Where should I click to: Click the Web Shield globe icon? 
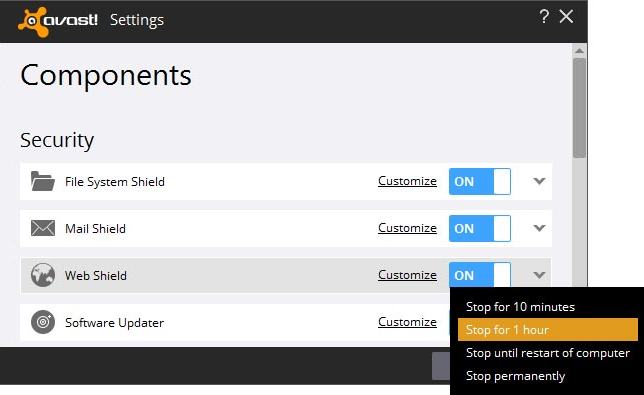pyautogui.click(x=43, y=275)
